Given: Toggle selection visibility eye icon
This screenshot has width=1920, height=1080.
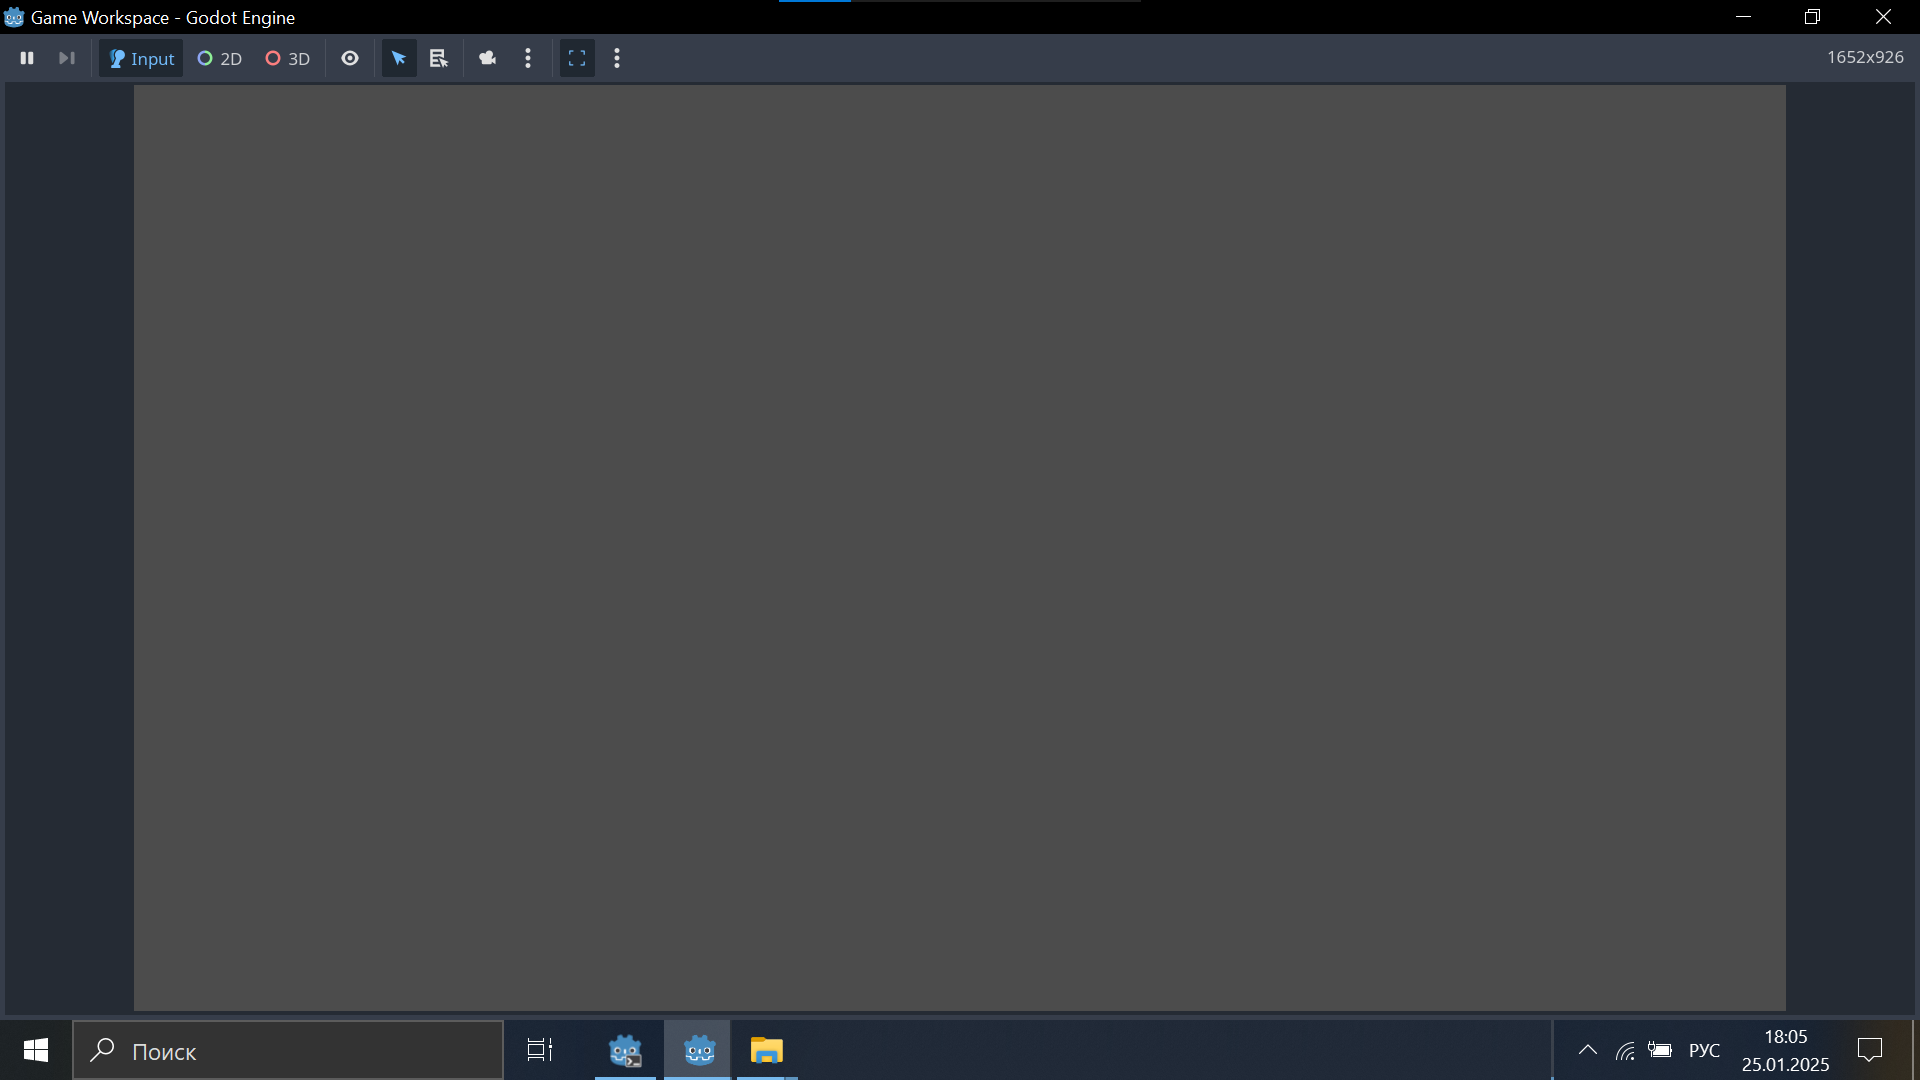Looking at the screenshot, I should (x=350, y=58).
